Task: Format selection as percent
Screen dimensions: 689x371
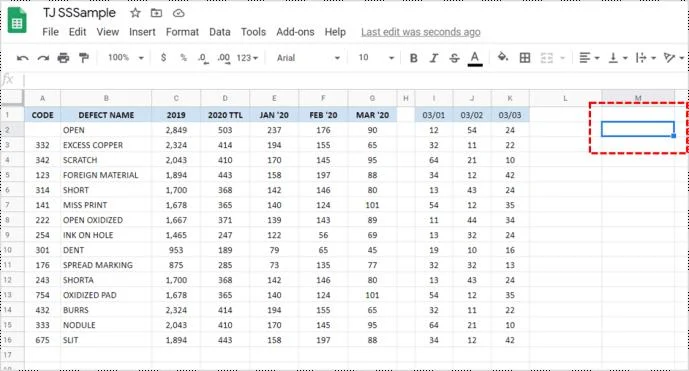Action: coord(183,58)
